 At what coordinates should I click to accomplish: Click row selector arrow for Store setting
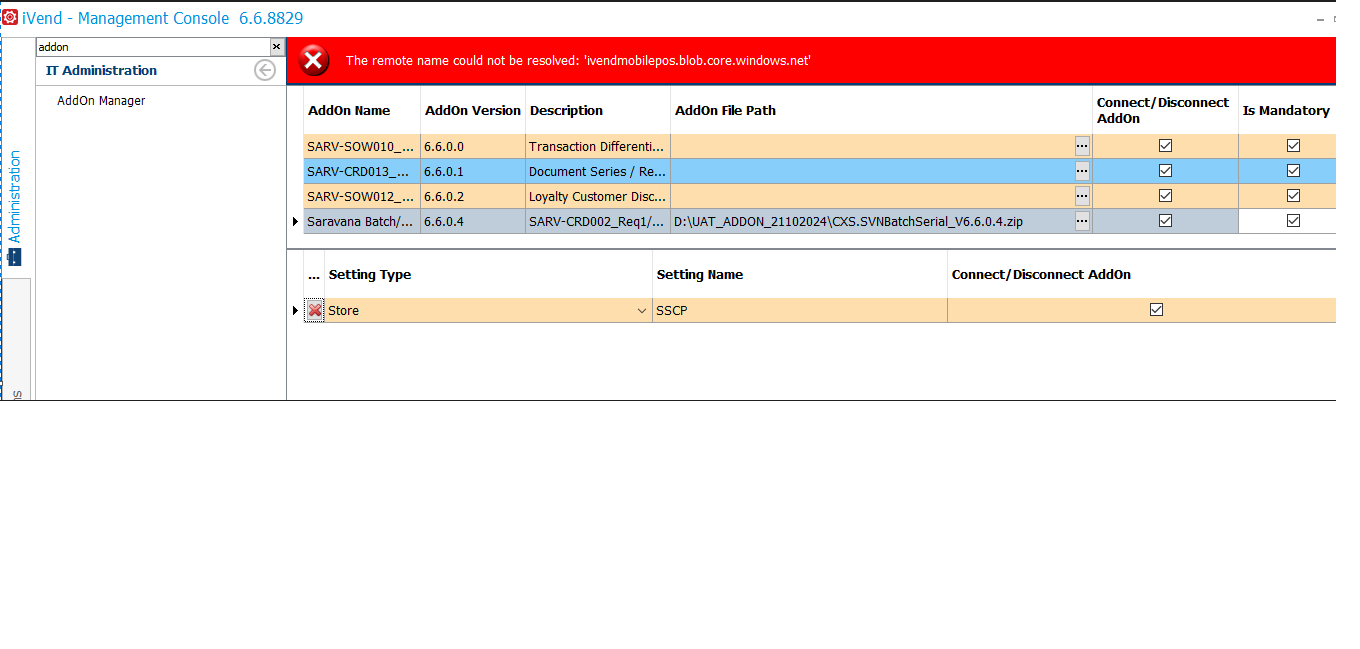click(x=295, y=311)
